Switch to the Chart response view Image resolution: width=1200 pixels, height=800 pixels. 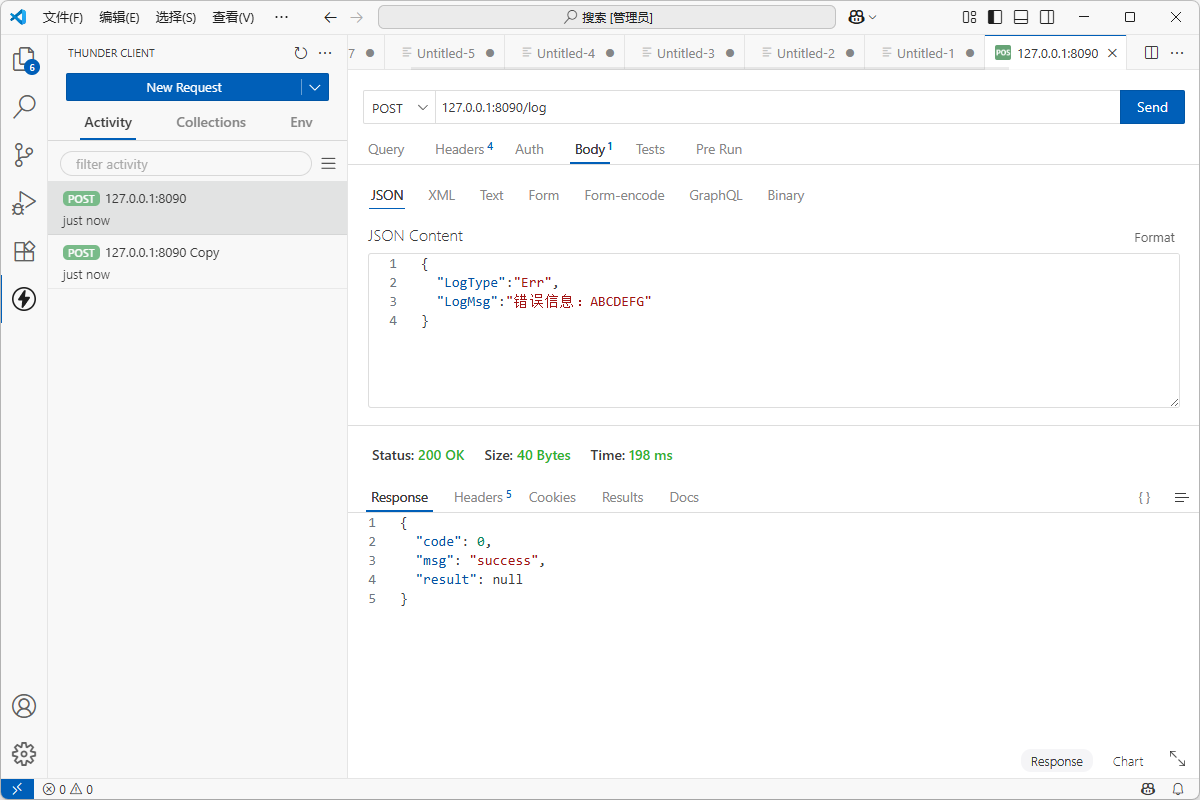point(1128,761)
